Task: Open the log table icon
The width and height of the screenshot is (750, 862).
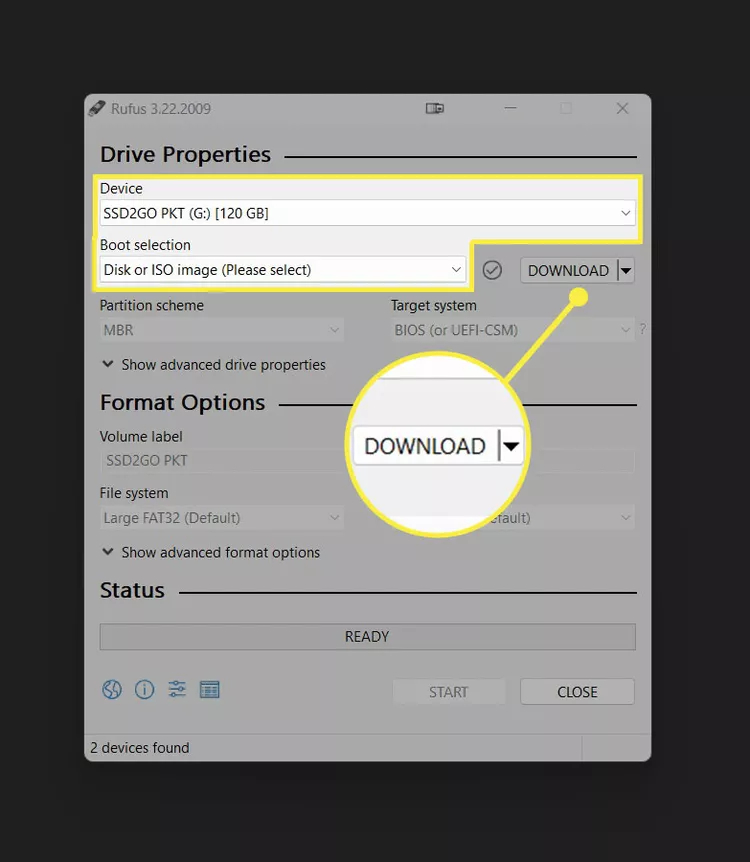Action: click(209, 689)
